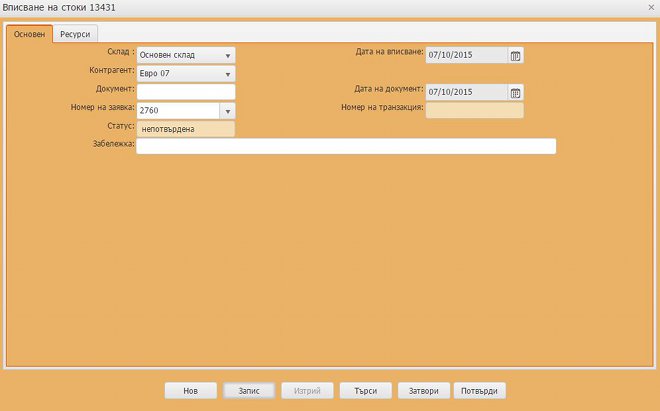Image resolution: width=660 pixels, height=411 pixels.
Task: Confirm with the Потвърди button
Action: pos(481,391)
